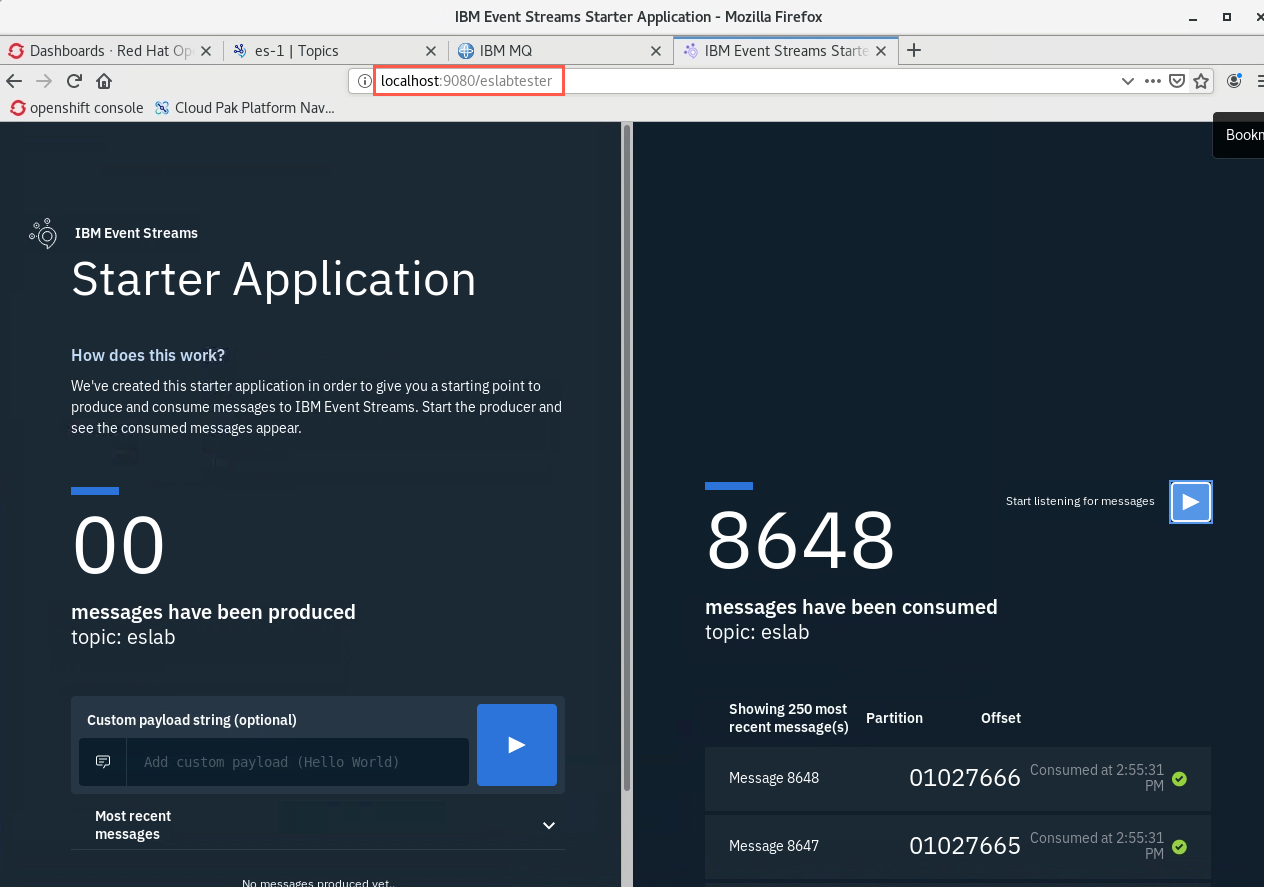
Task: Click the Message 8648 row
Action: [957, 778]
